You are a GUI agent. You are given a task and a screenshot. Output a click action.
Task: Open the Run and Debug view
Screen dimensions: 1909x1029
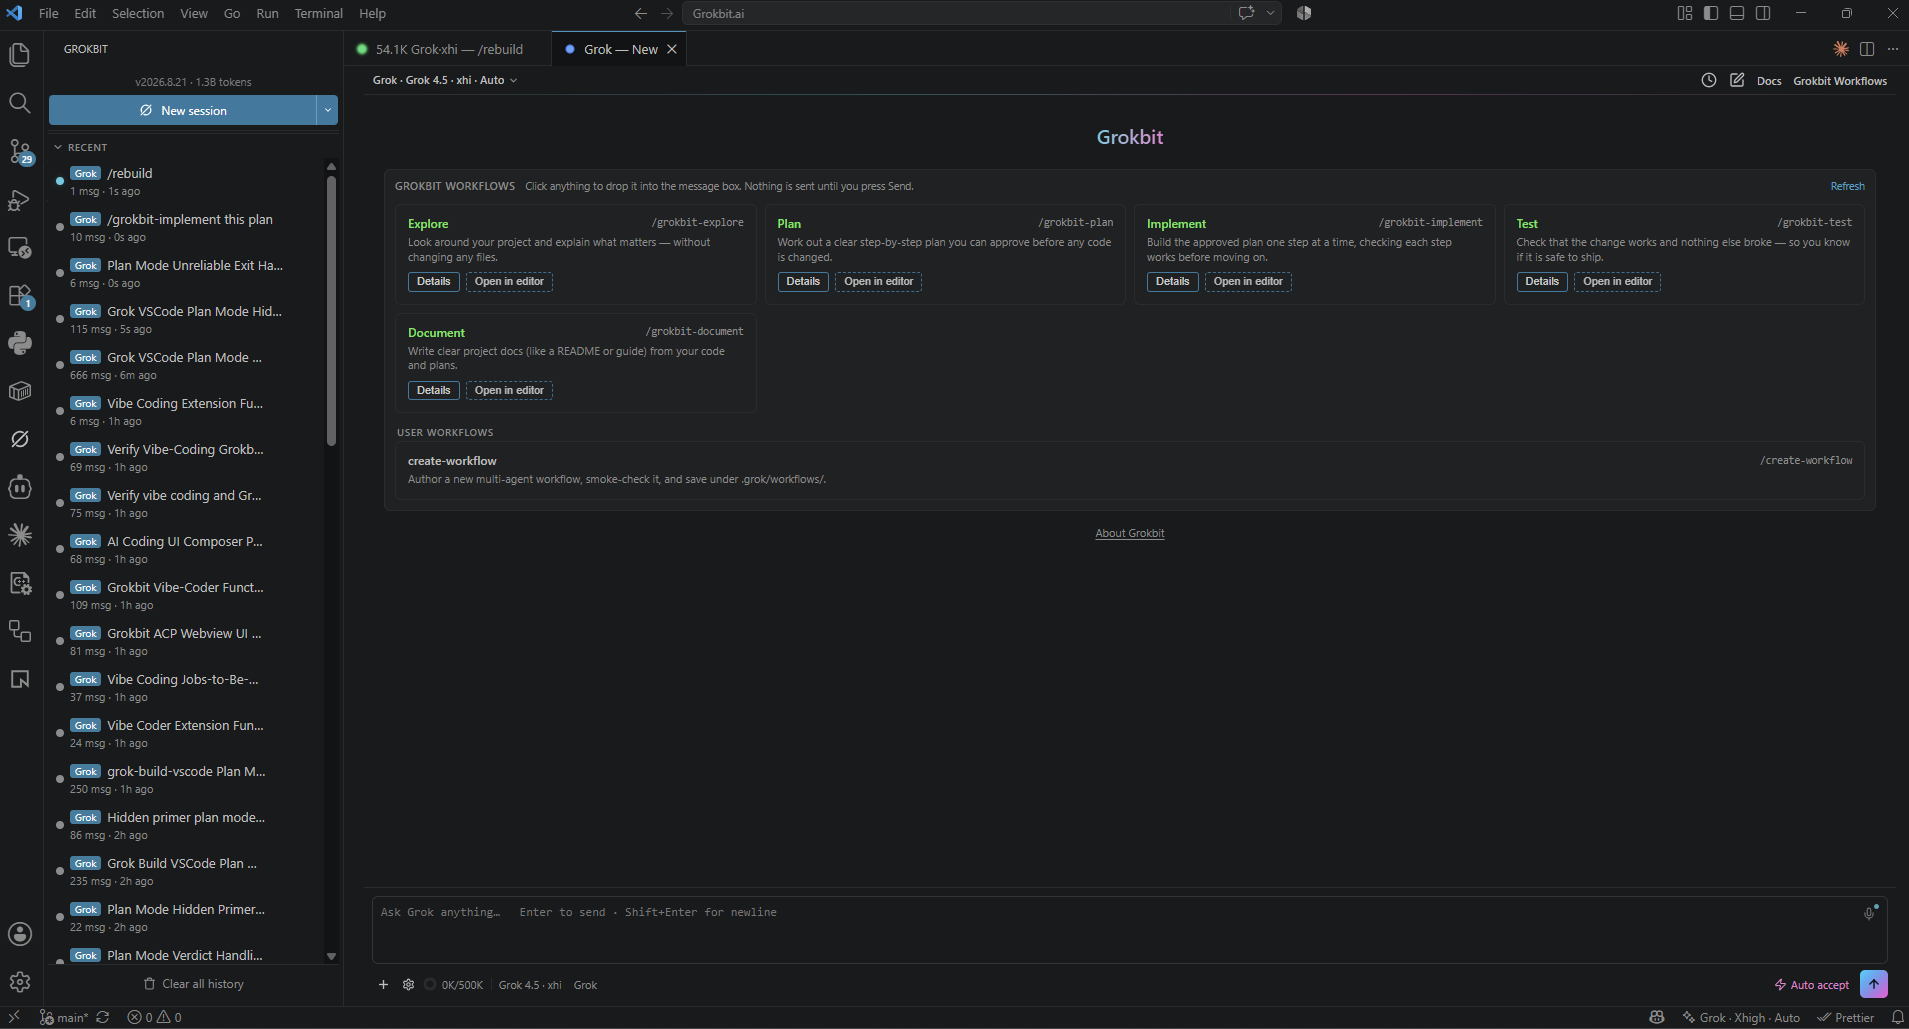click(20, 199)
